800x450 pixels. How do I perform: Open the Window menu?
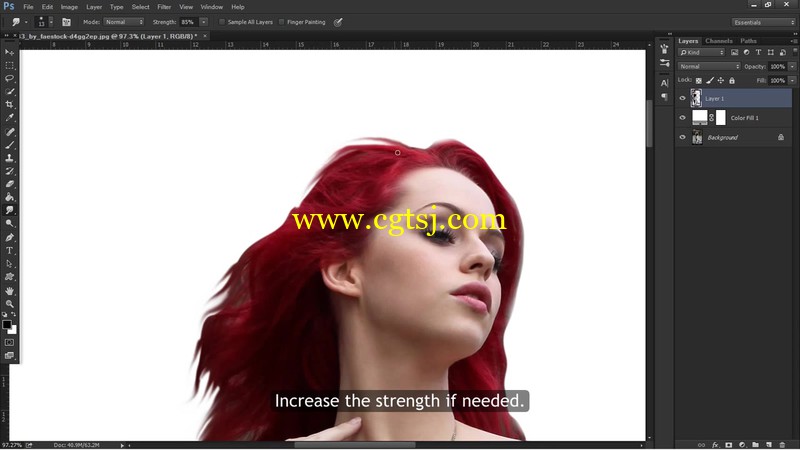(x=211, y=7)
